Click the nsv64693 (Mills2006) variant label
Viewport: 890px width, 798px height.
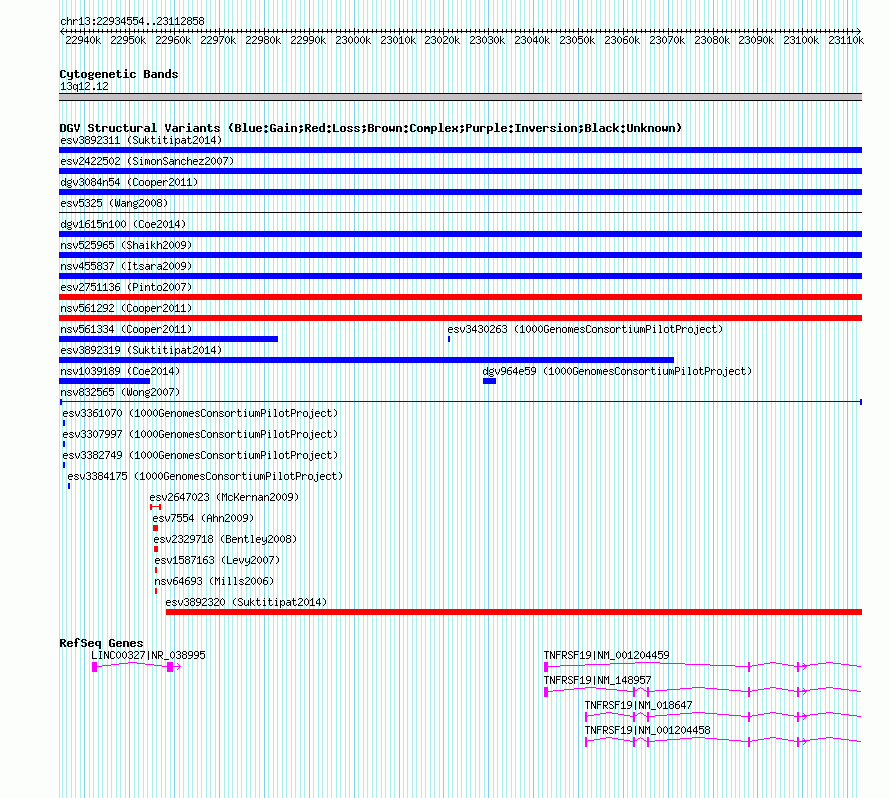pyautogui.click(x=214, y=581)
